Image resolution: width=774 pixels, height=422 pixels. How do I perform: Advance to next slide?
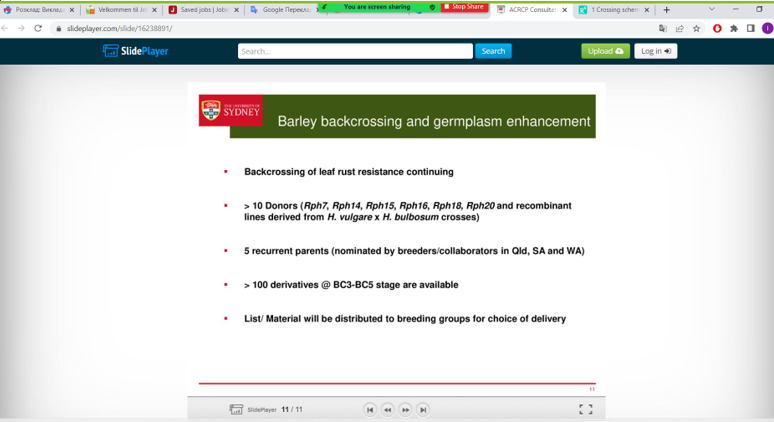tap(405, 410)
